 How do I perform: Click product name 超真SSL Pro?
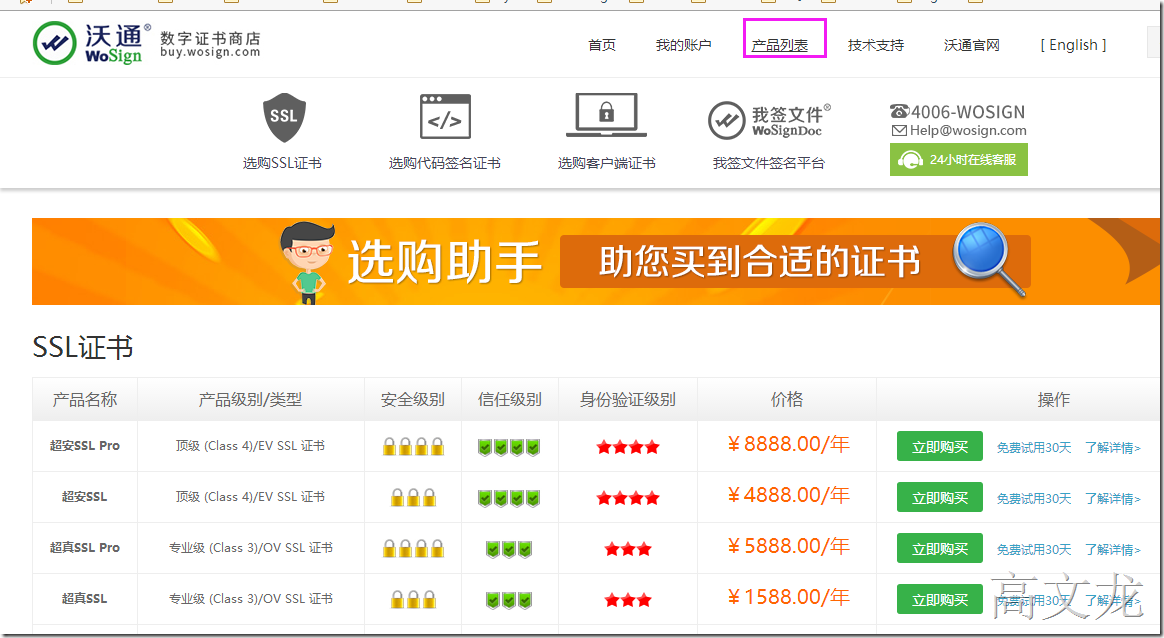tap(85, 547)
